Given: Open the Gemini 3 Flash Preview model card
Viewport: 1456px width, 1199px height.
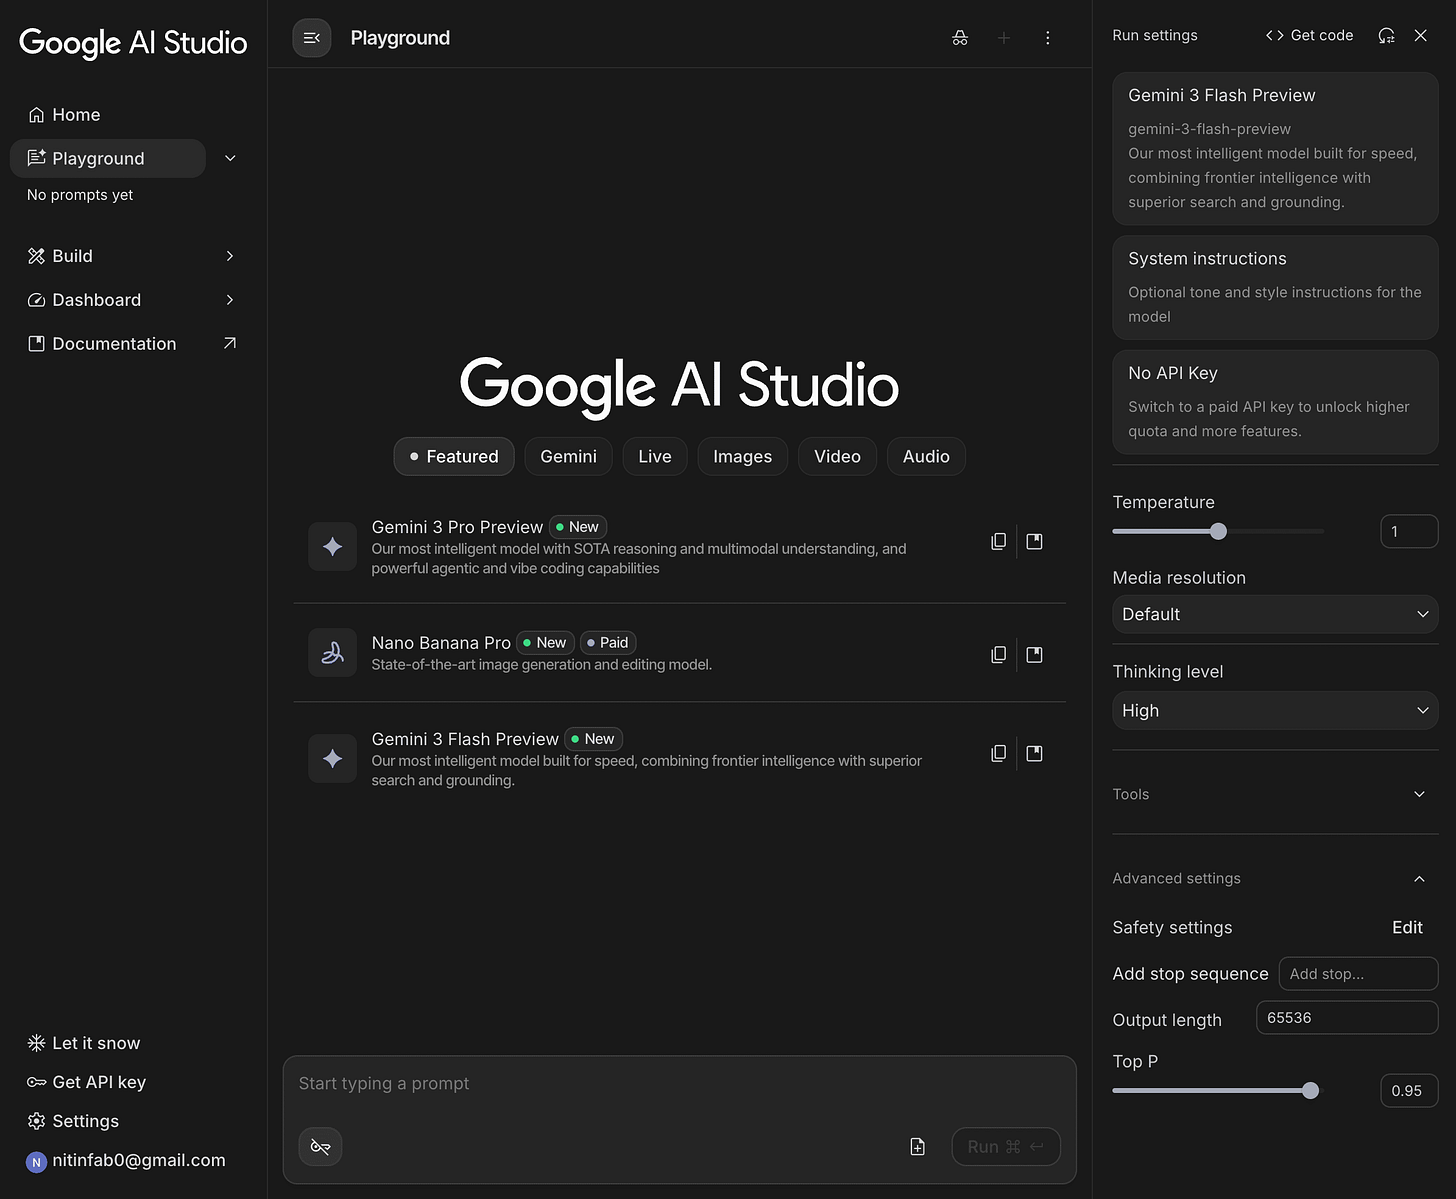Looking at the screenshot, I should click(1275, 148).
